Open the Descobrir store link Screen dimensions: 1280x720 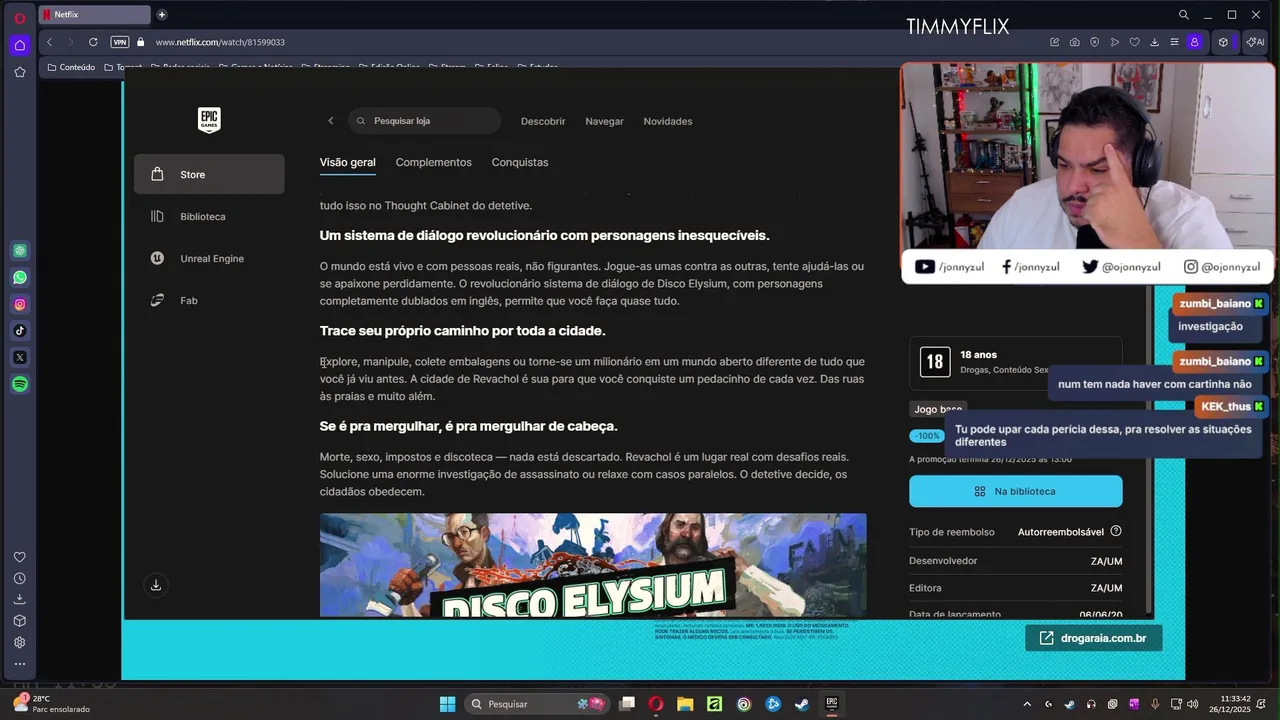coord(543,121)
